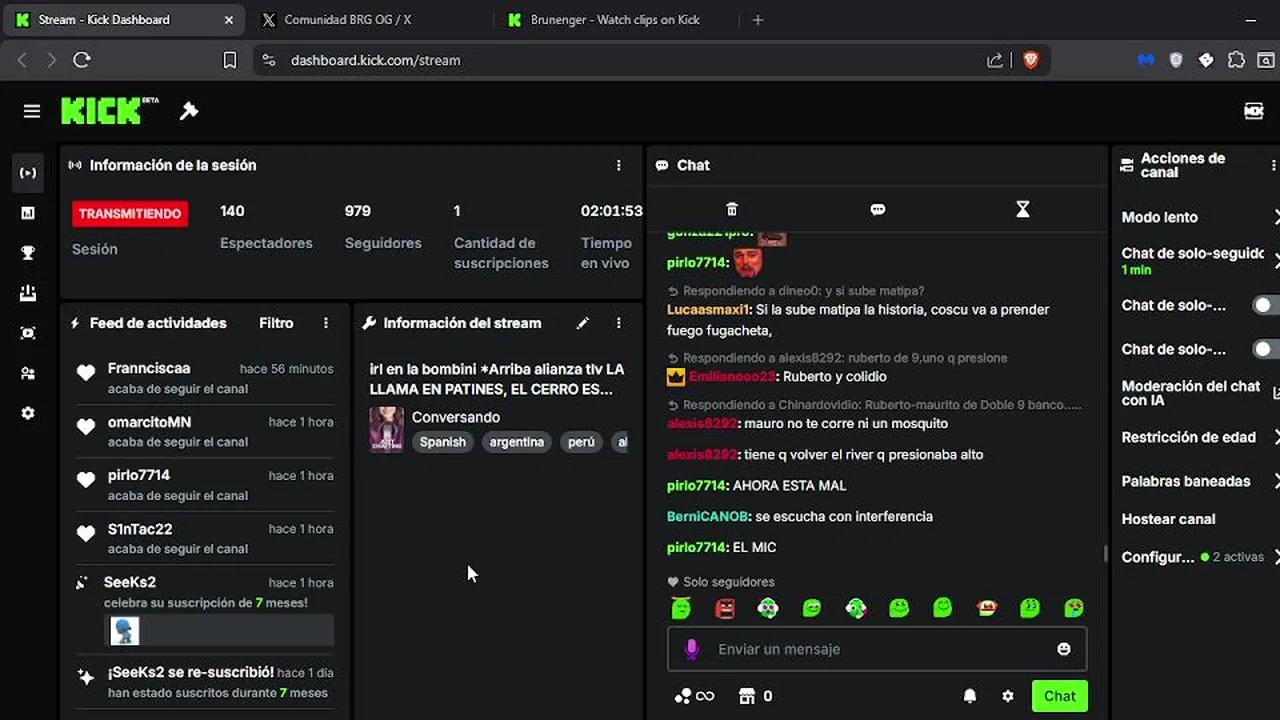
Task: Click the trash icon in Chat panel
Action: click(732, 209)
